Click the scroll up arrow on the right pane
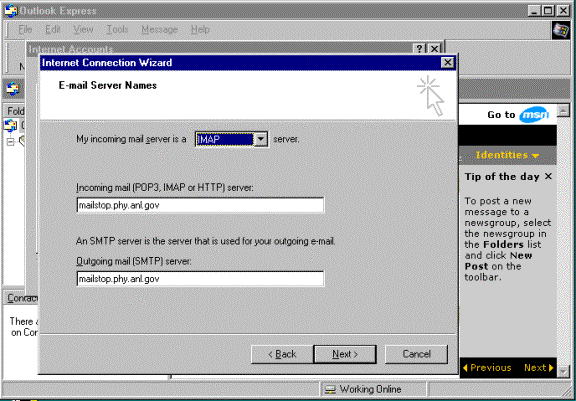576x401 pixels. (x=563, y=110)
